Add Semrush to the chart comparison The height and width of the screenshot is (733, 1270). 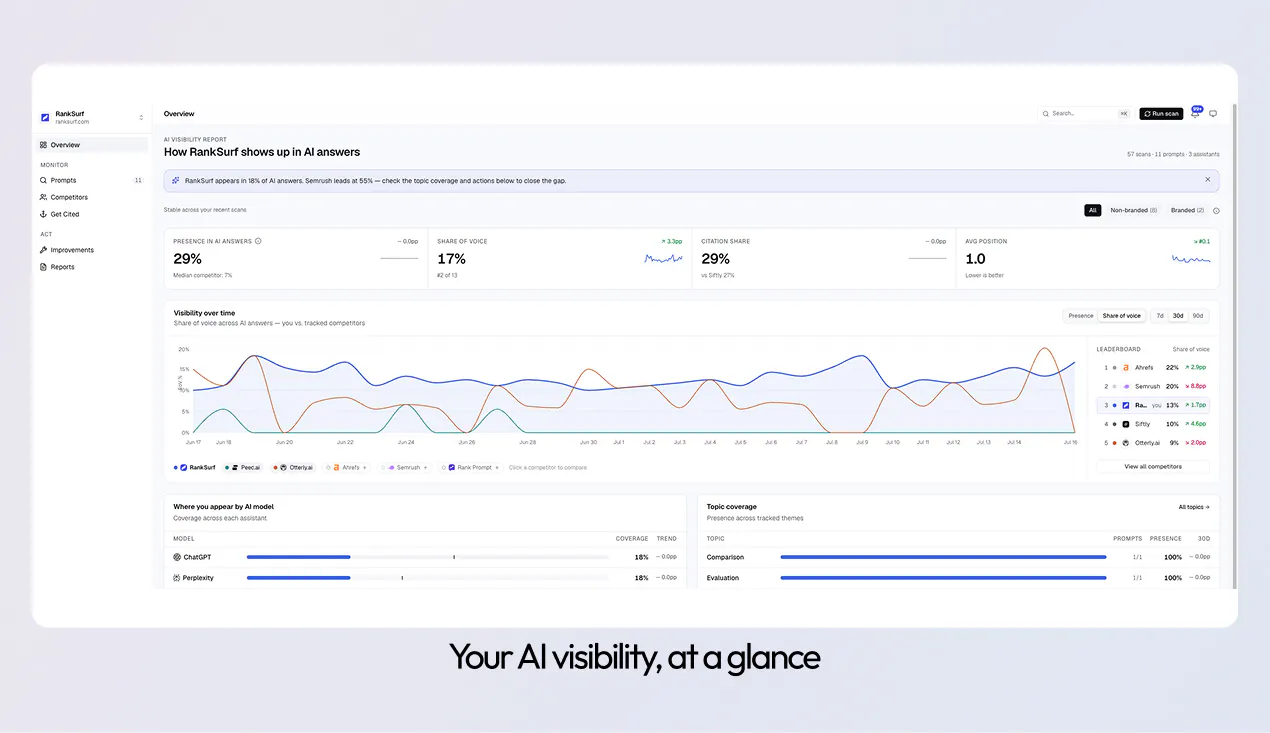[405, 467]
